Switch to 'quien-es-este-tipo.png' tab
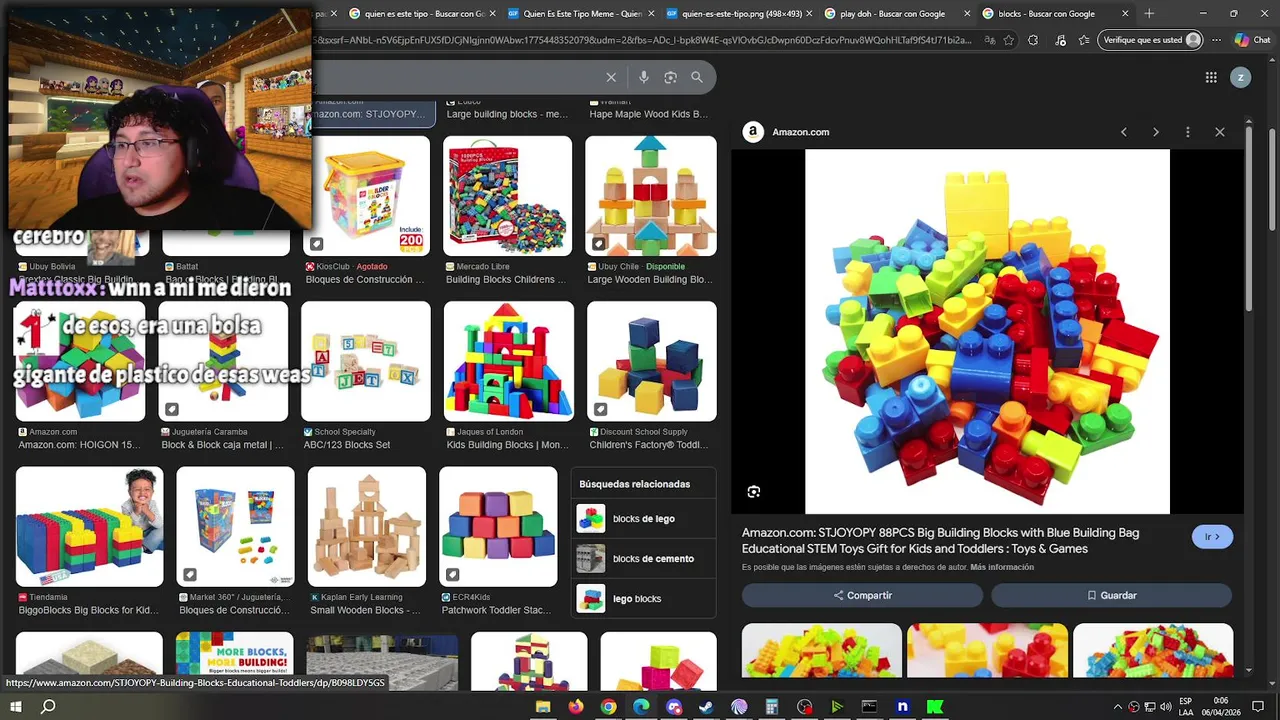Screen dimensions: 1280x720 point(738,14)
